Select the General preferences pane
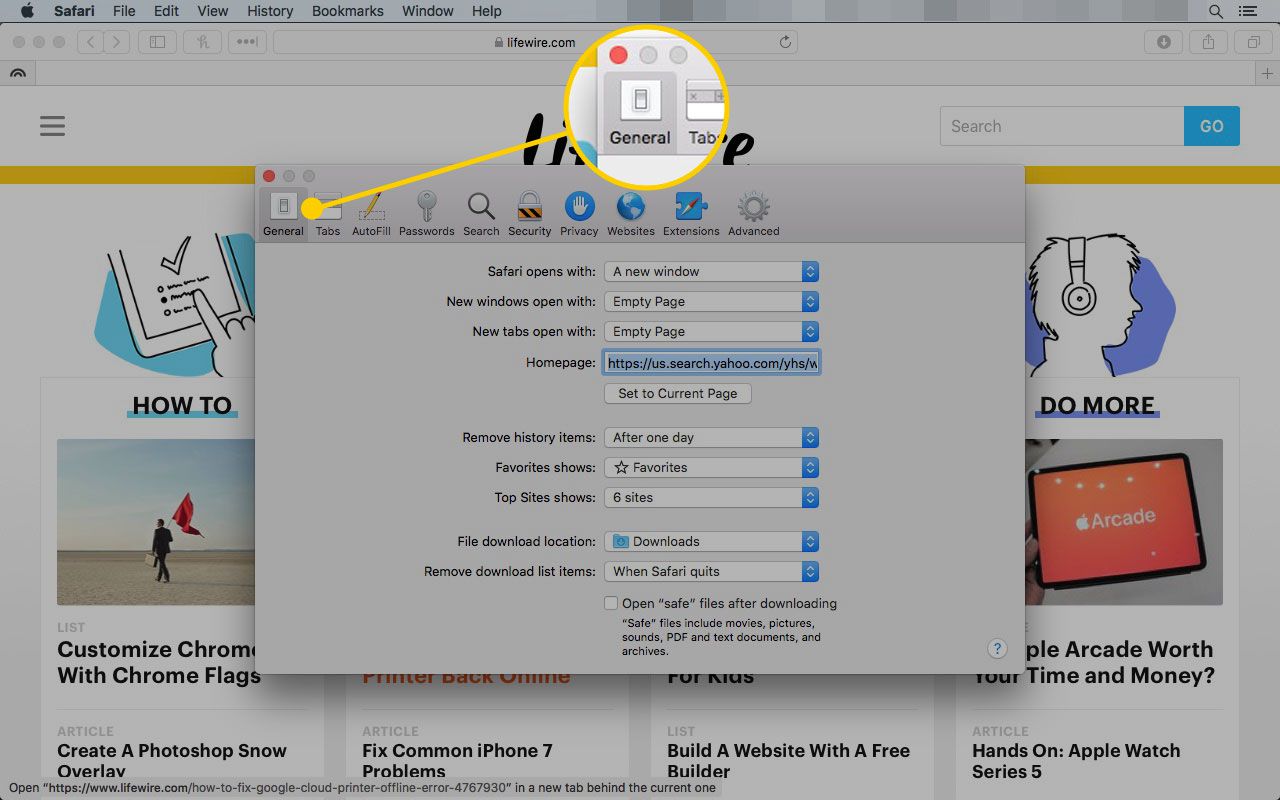Image resolution: width=1280 pixels, height=800 pixels. (283, 214)
